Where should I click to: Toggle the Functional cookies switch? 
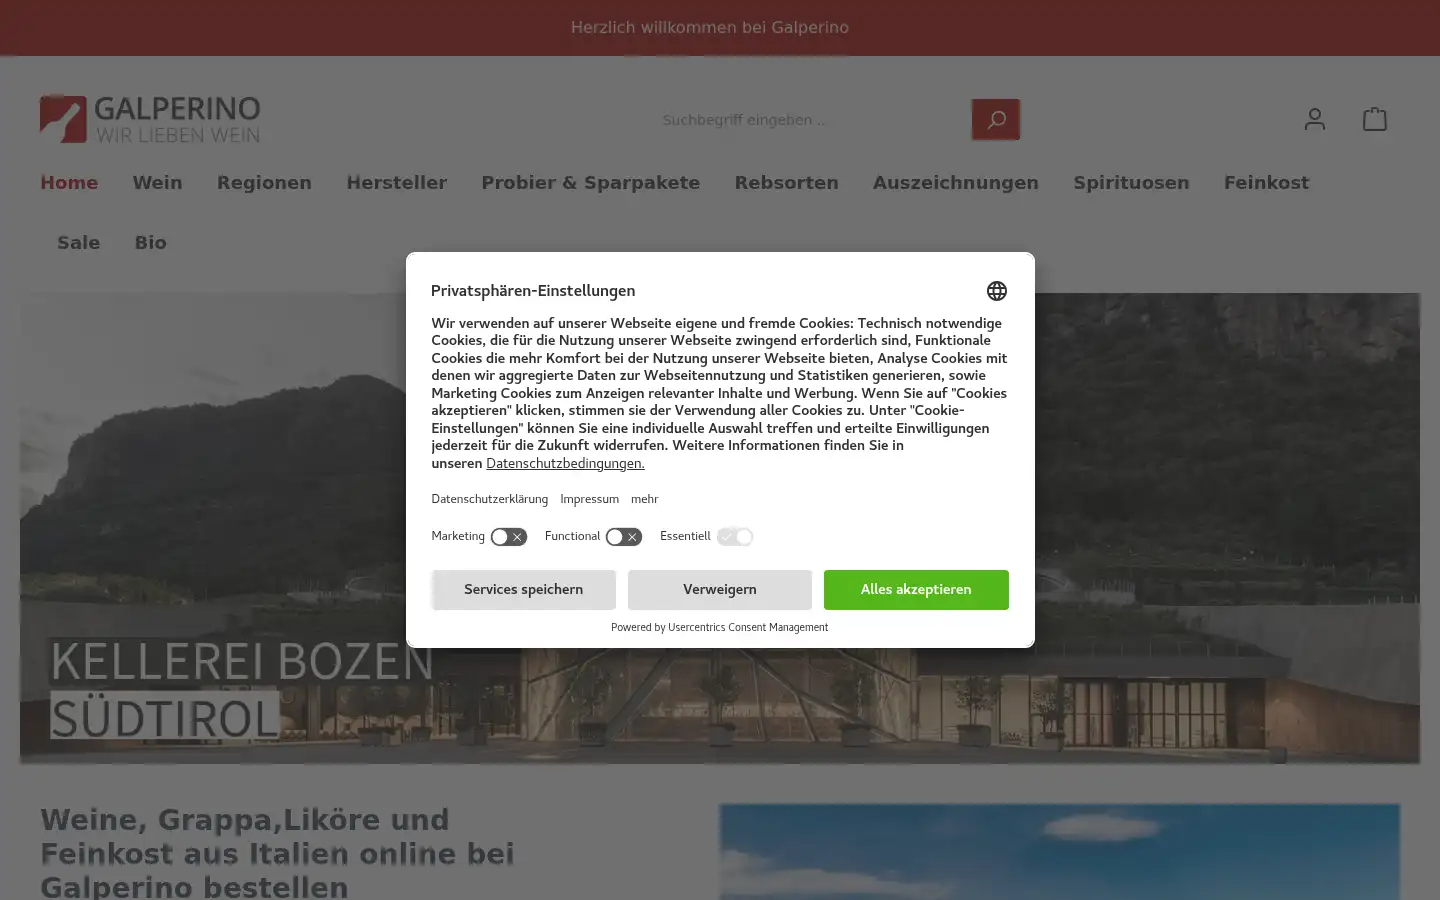click(x=623, y=537)
